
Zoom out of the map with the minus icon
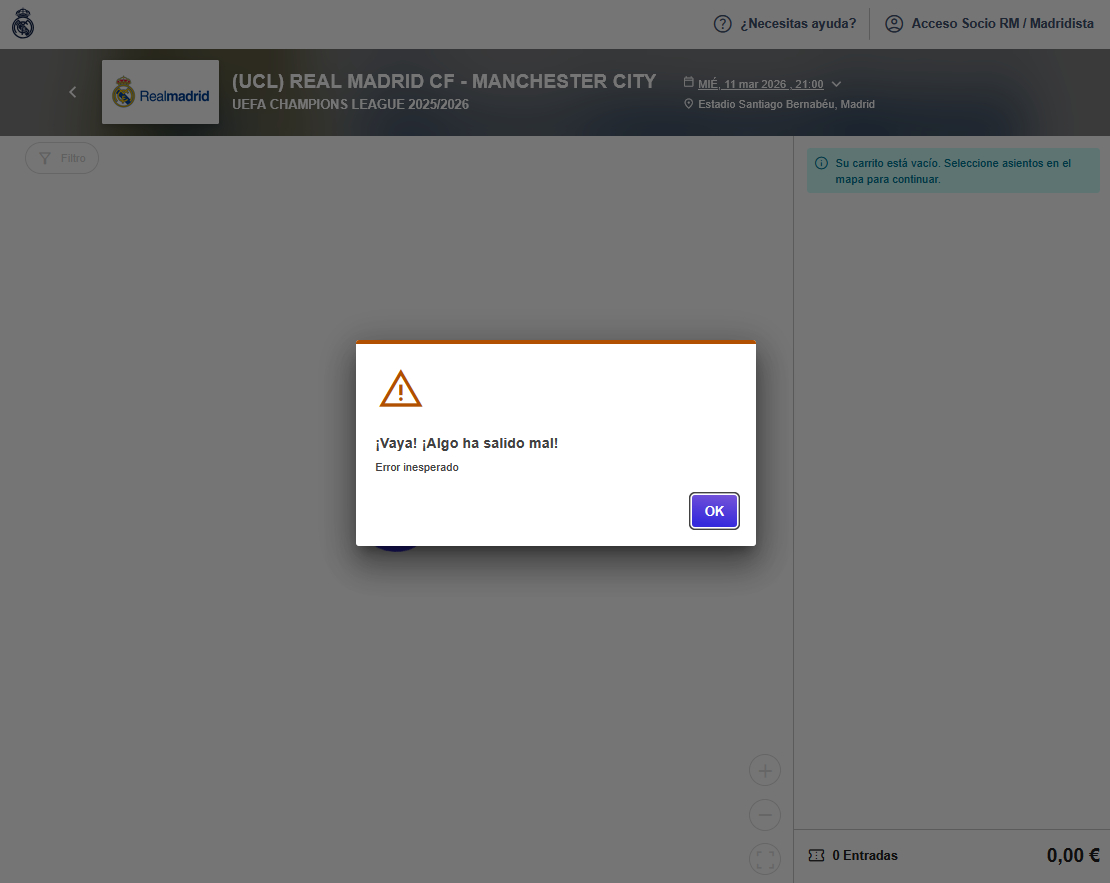point(765,815)
